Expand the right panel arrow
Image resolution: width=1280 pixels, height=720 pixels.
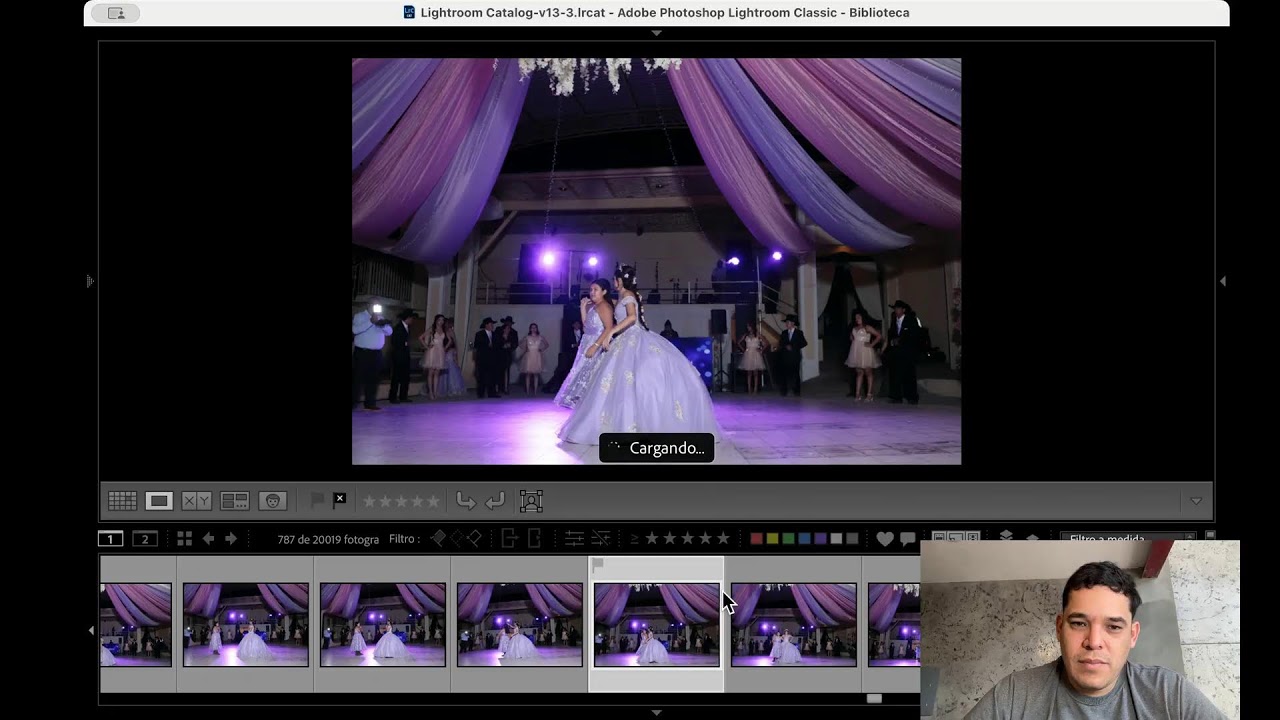(x=1222, y=282)
